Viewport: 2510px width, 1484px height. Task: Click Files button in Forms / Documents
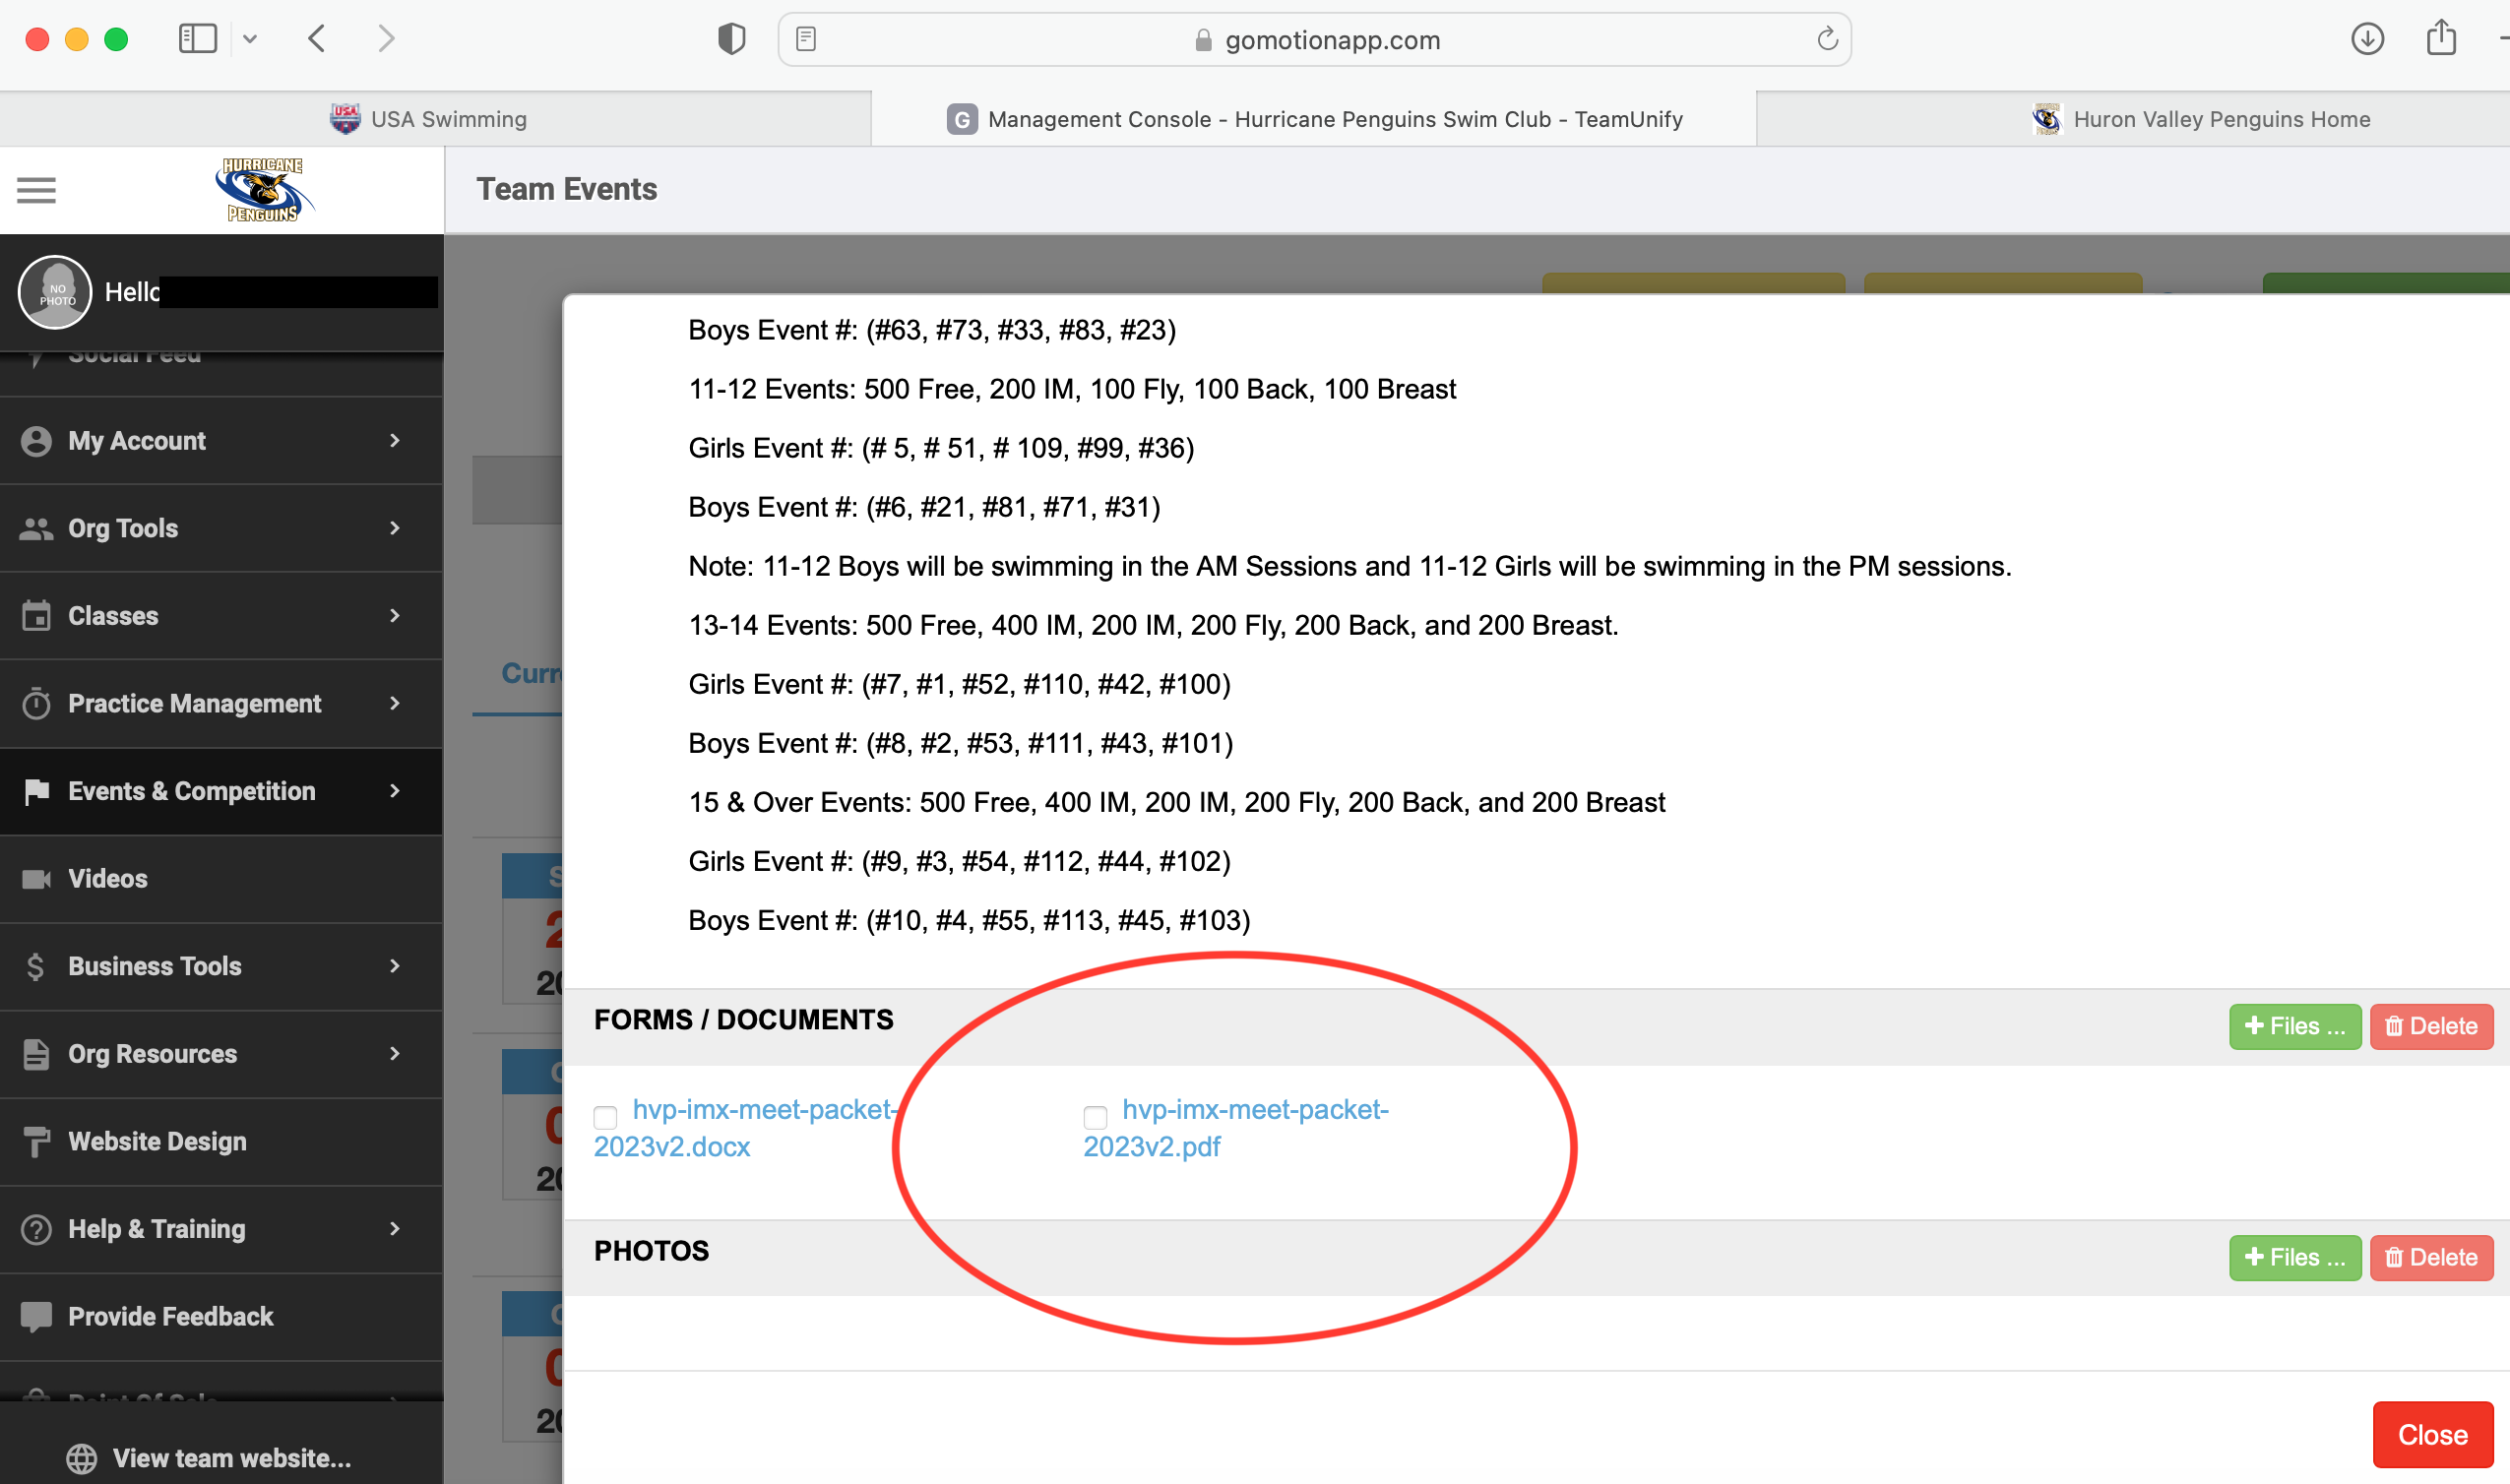pos(2294,1026)
